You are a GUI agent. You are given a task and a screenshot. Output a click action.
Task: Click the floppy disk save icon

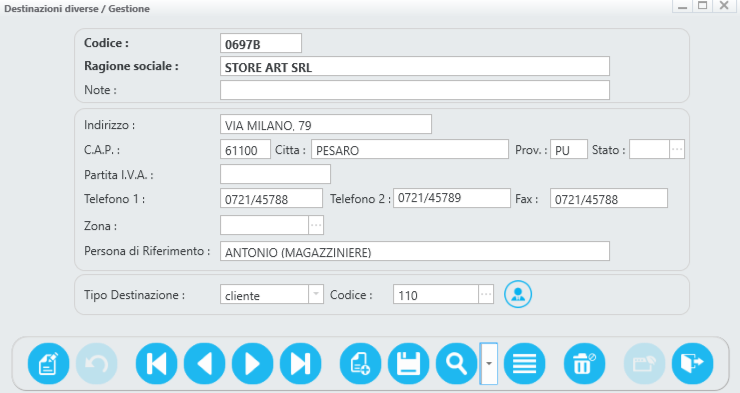[409, 364]
